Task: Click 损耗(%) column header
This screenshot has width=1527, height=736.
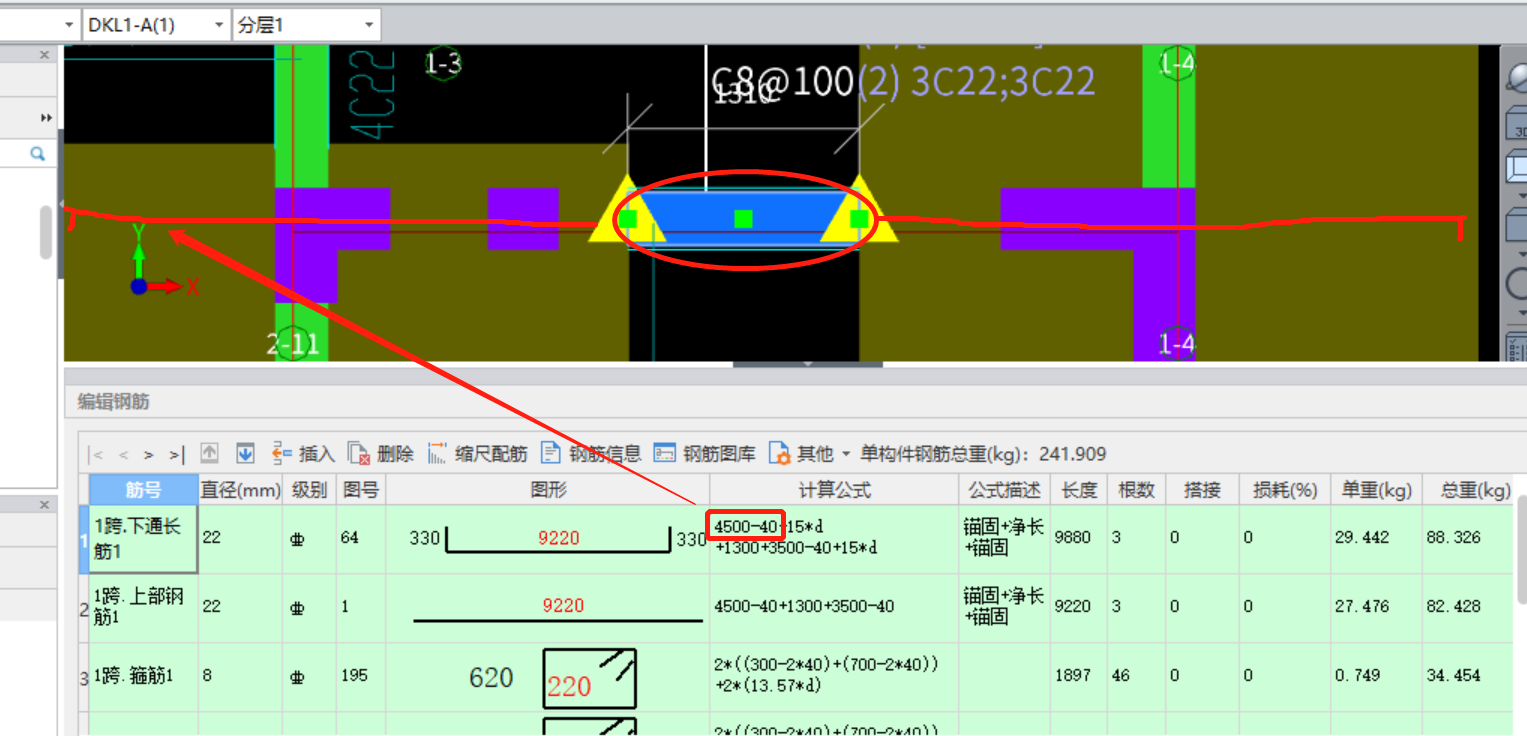Action: click(x=1284, y=490)
